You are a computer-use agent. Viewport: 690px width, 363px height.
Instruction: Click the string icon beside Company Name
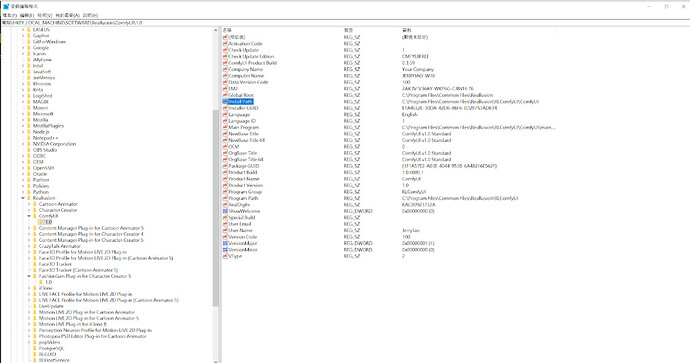point(225,70)
